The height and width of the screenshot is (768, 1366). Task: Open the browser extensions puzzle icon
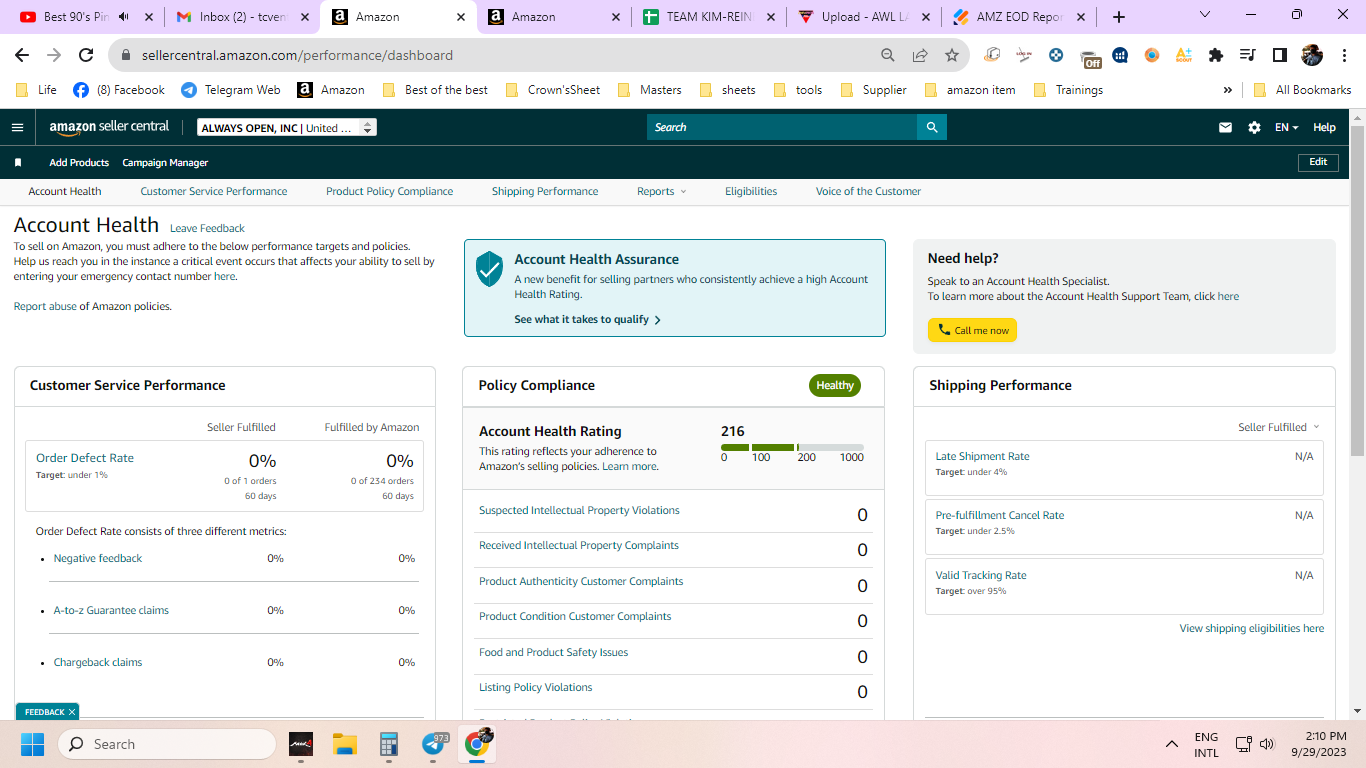coord(1216,55)
